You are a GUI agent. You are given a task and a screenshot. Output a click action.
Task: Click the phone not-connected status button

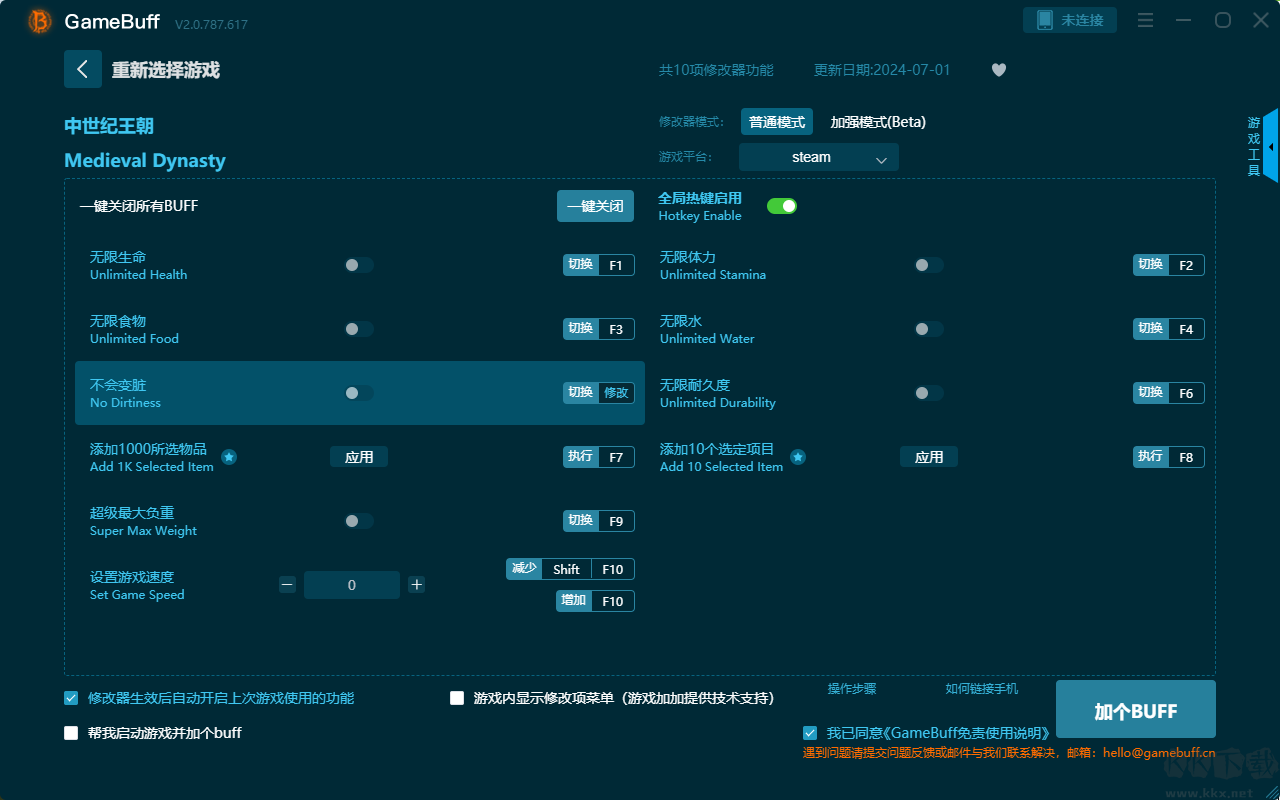1070,20
